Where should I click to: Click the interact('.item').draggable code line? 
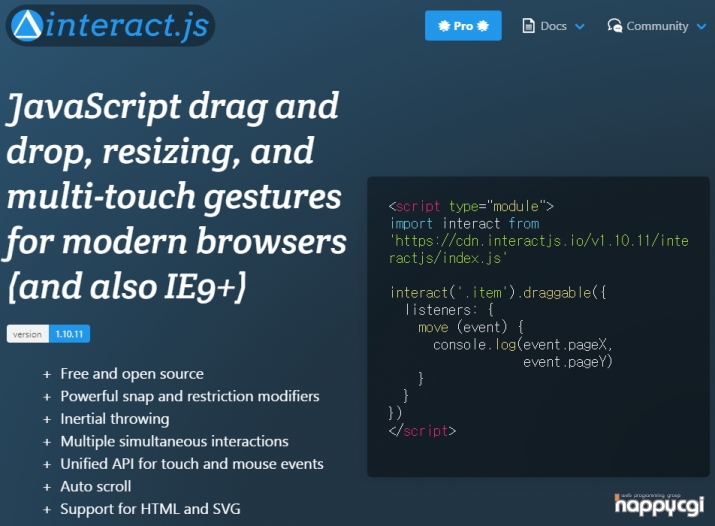coord(498,292)
